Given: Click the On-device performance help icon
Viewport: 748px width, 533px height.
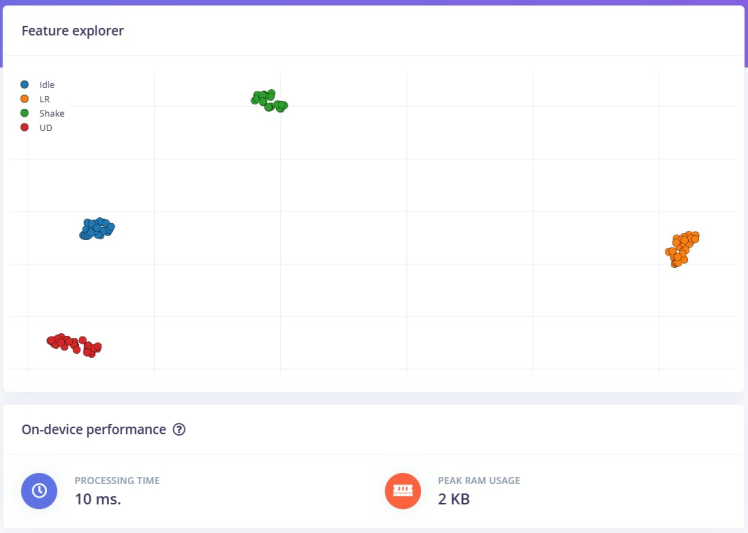Looking at the screenshot, I should [x=179, y=429].
